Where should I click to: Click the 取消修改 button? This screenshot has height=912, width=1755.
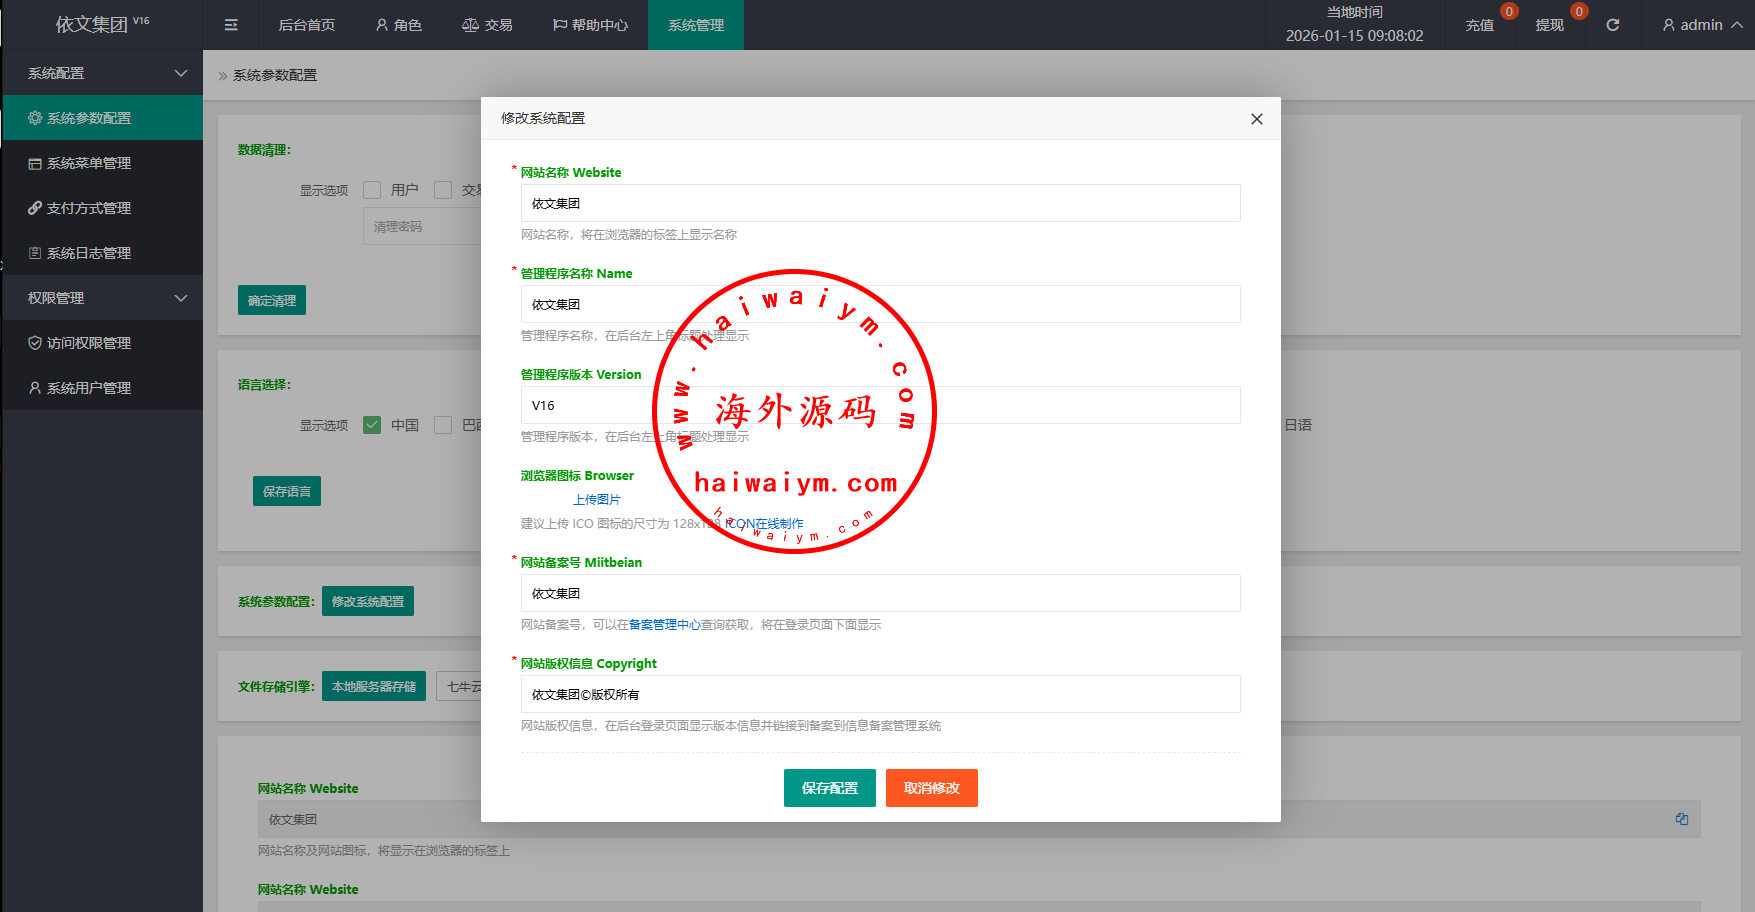[931, 788]
